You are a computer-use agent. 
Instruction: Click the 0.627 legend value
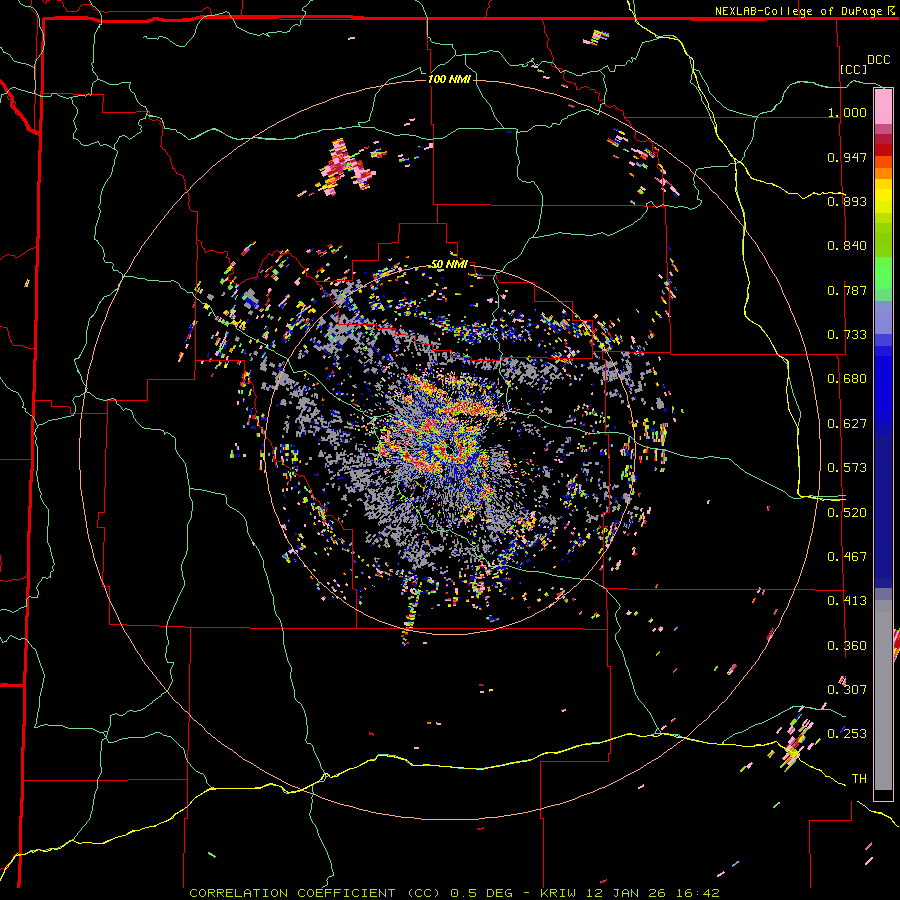tap(847, 424)
